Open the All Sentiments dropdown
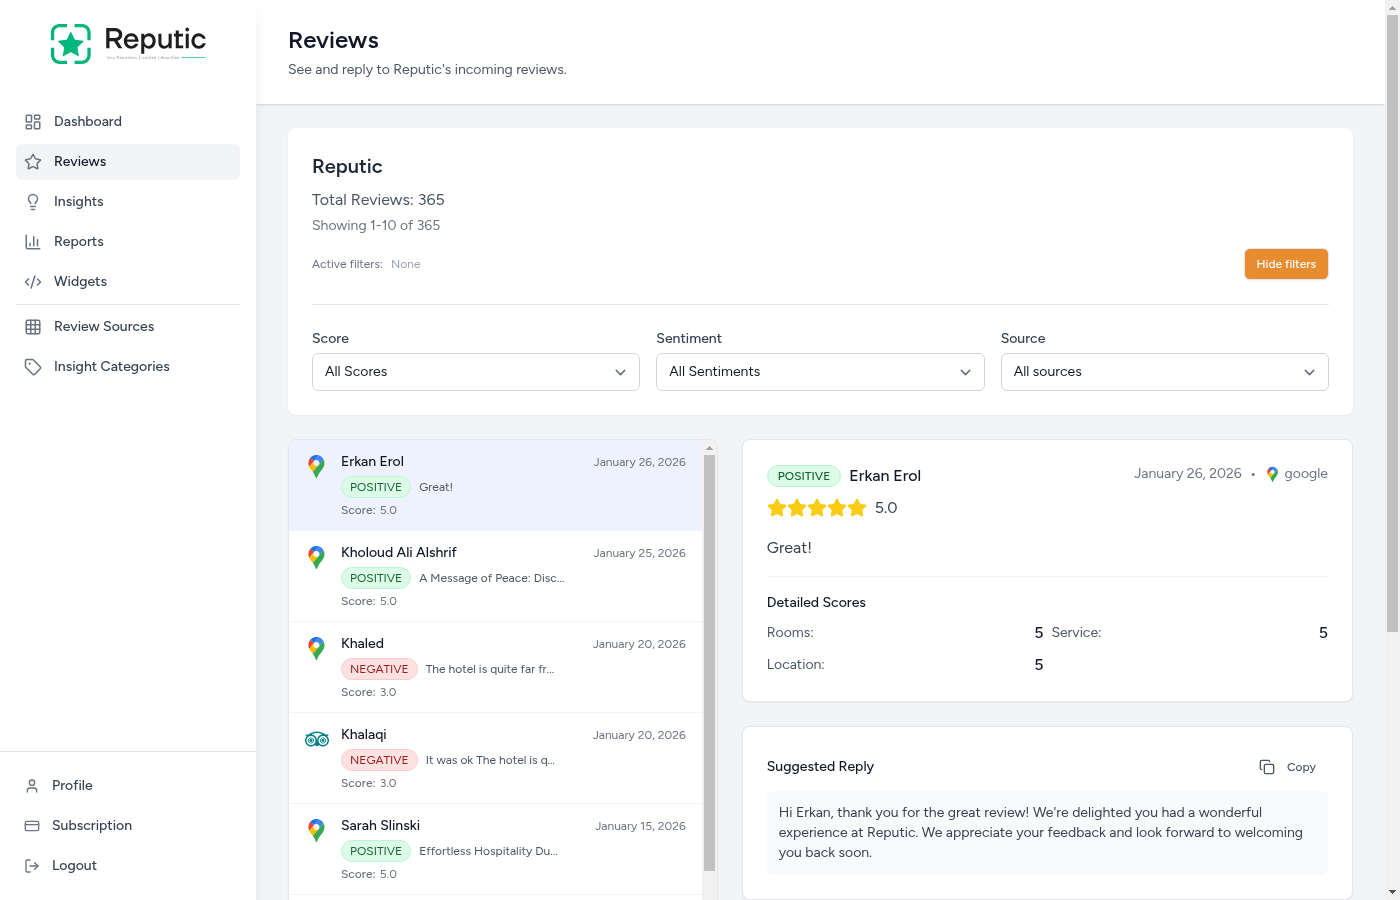The width and height of the screenshot is (1400, 900). coord(820,371)
